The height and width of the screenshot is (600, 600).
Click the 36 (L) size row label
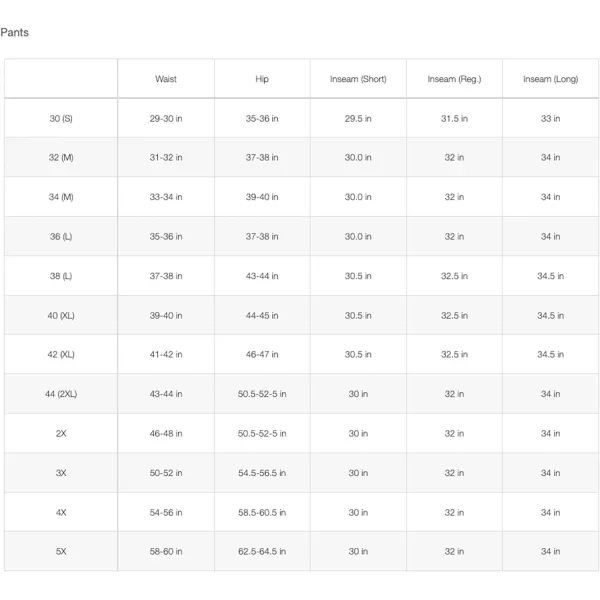pos(61,237)
